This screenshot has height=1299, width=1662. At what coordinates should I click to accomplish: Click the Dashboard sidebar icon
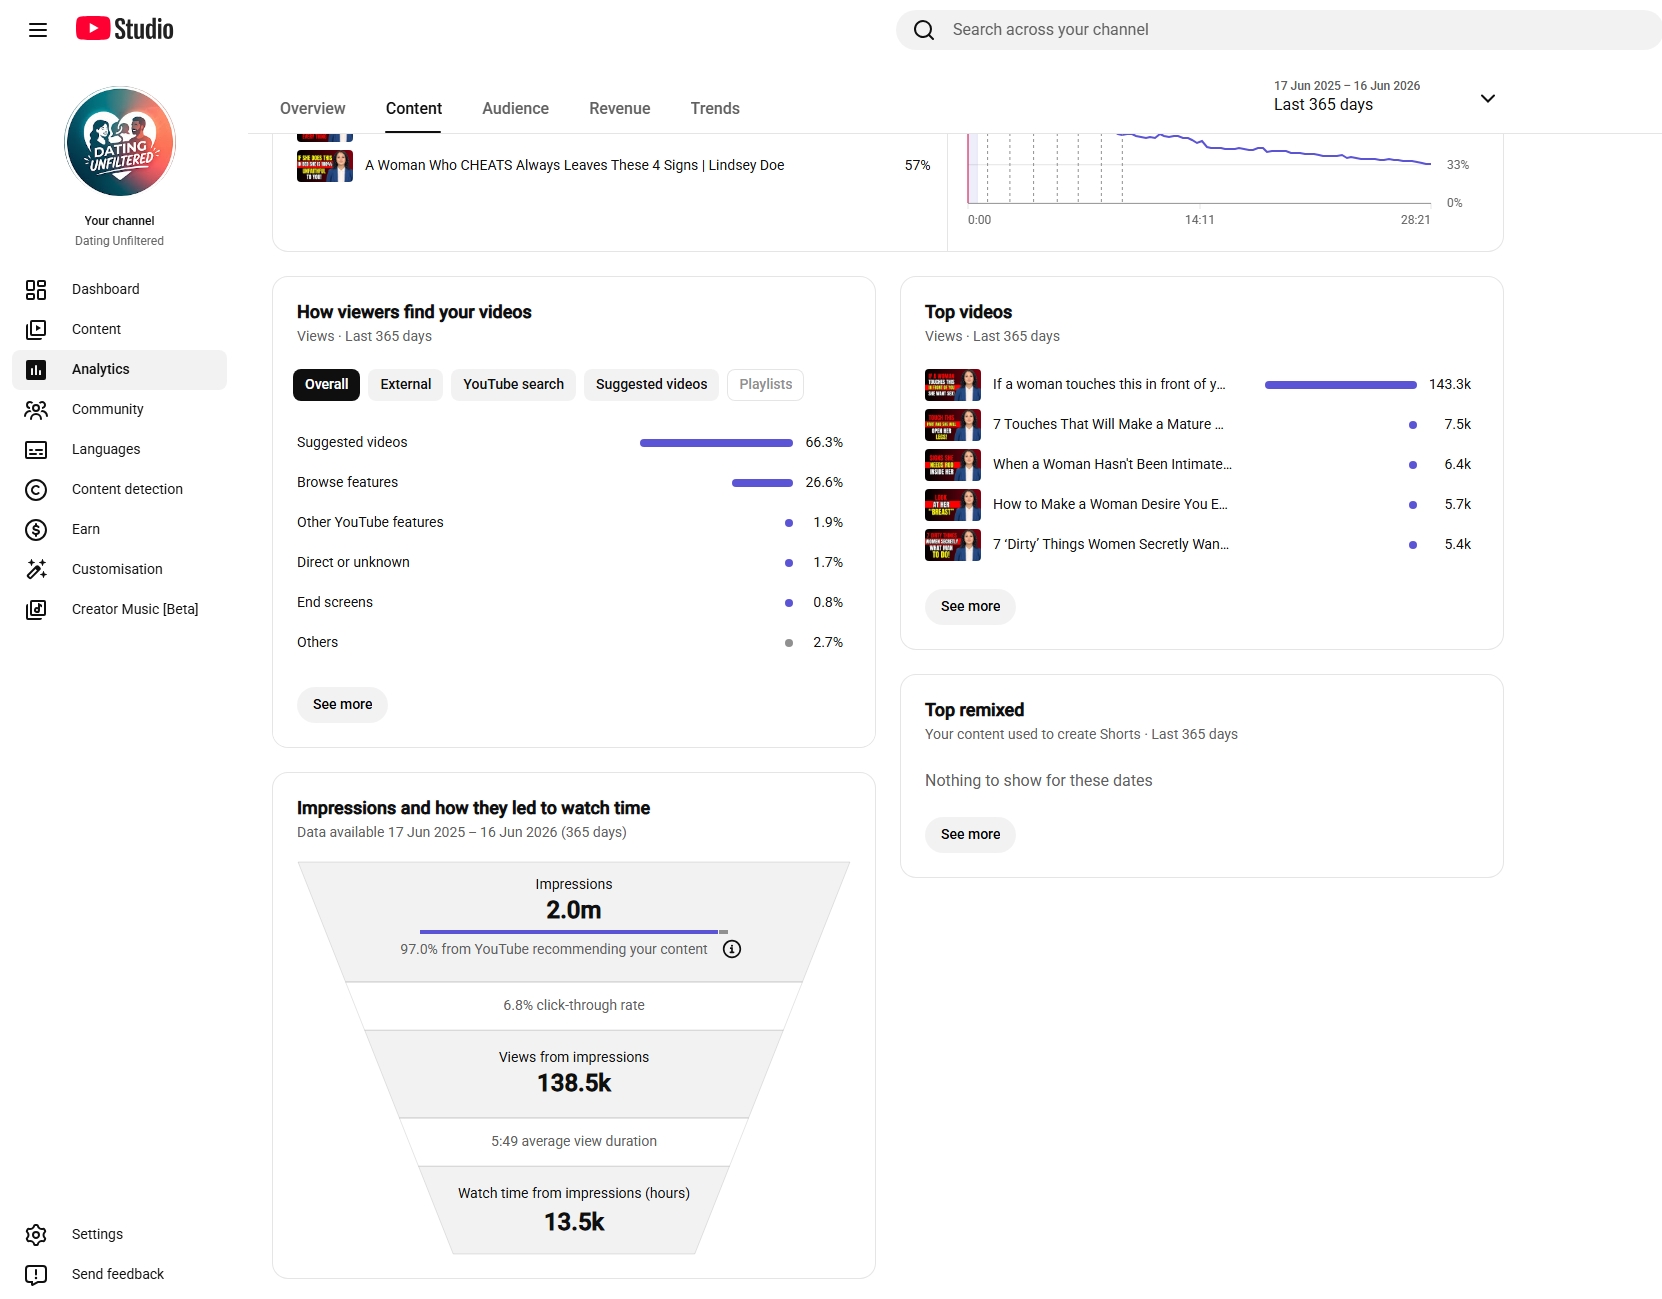36,290
